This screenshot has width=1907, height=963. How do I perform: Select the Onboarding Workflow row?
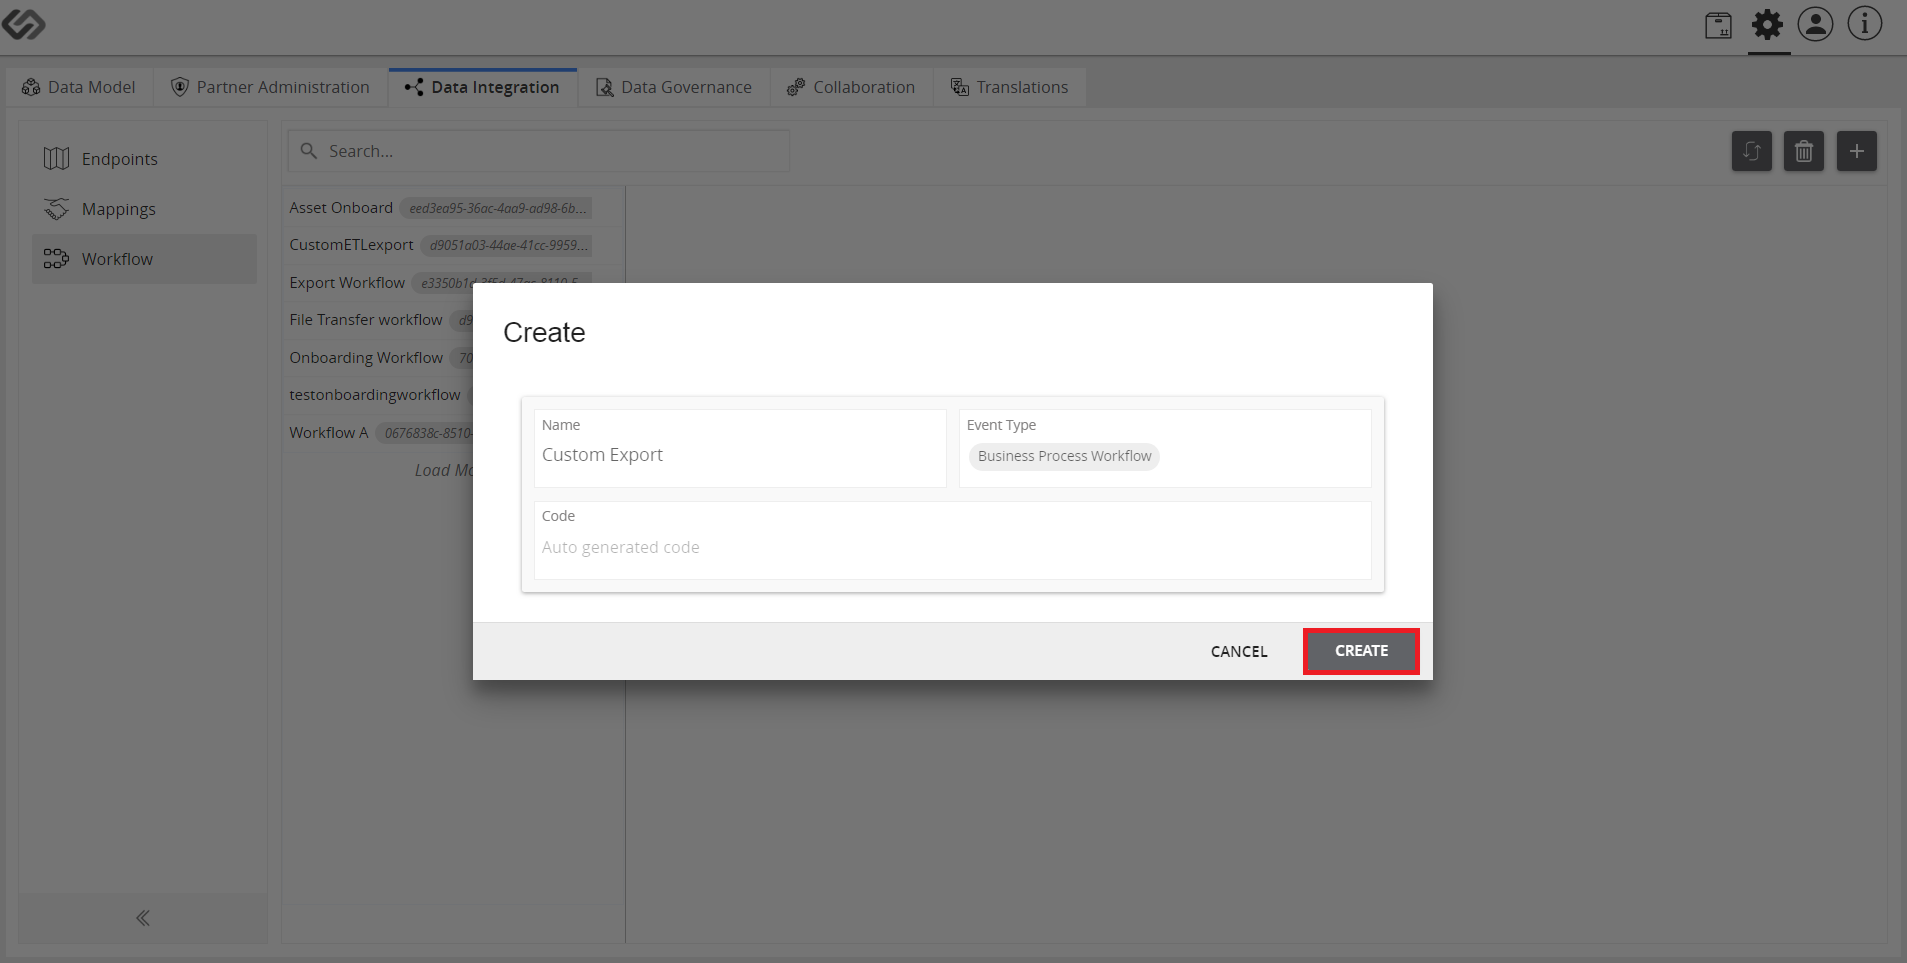point(378,358)
